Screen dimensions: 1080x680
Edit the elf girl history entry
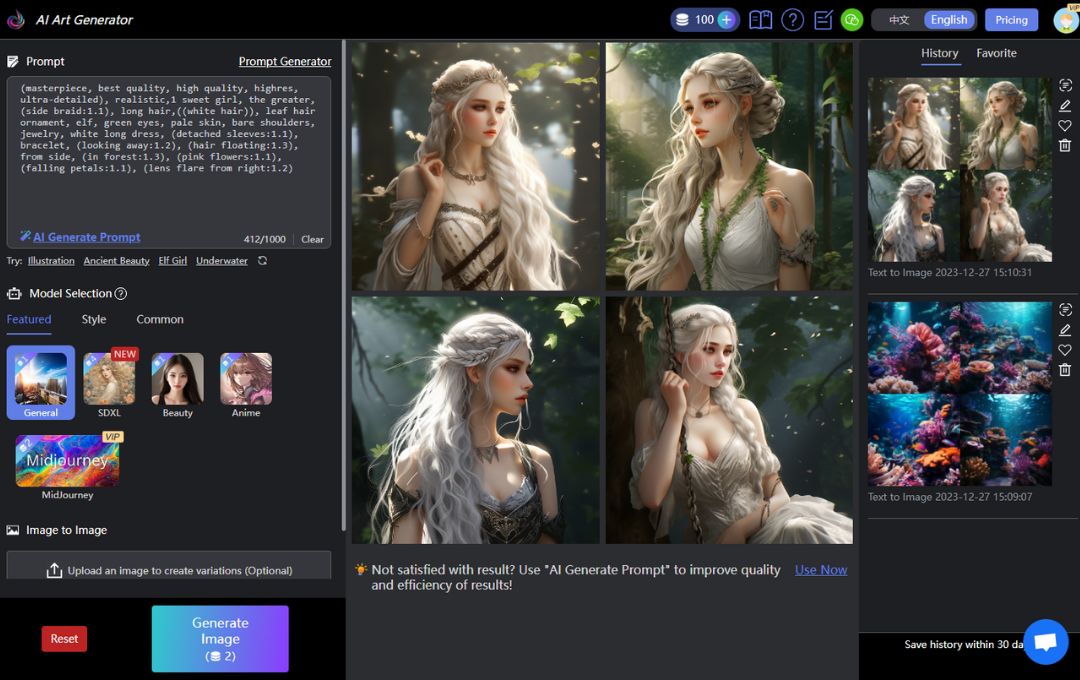[1065, 105]
